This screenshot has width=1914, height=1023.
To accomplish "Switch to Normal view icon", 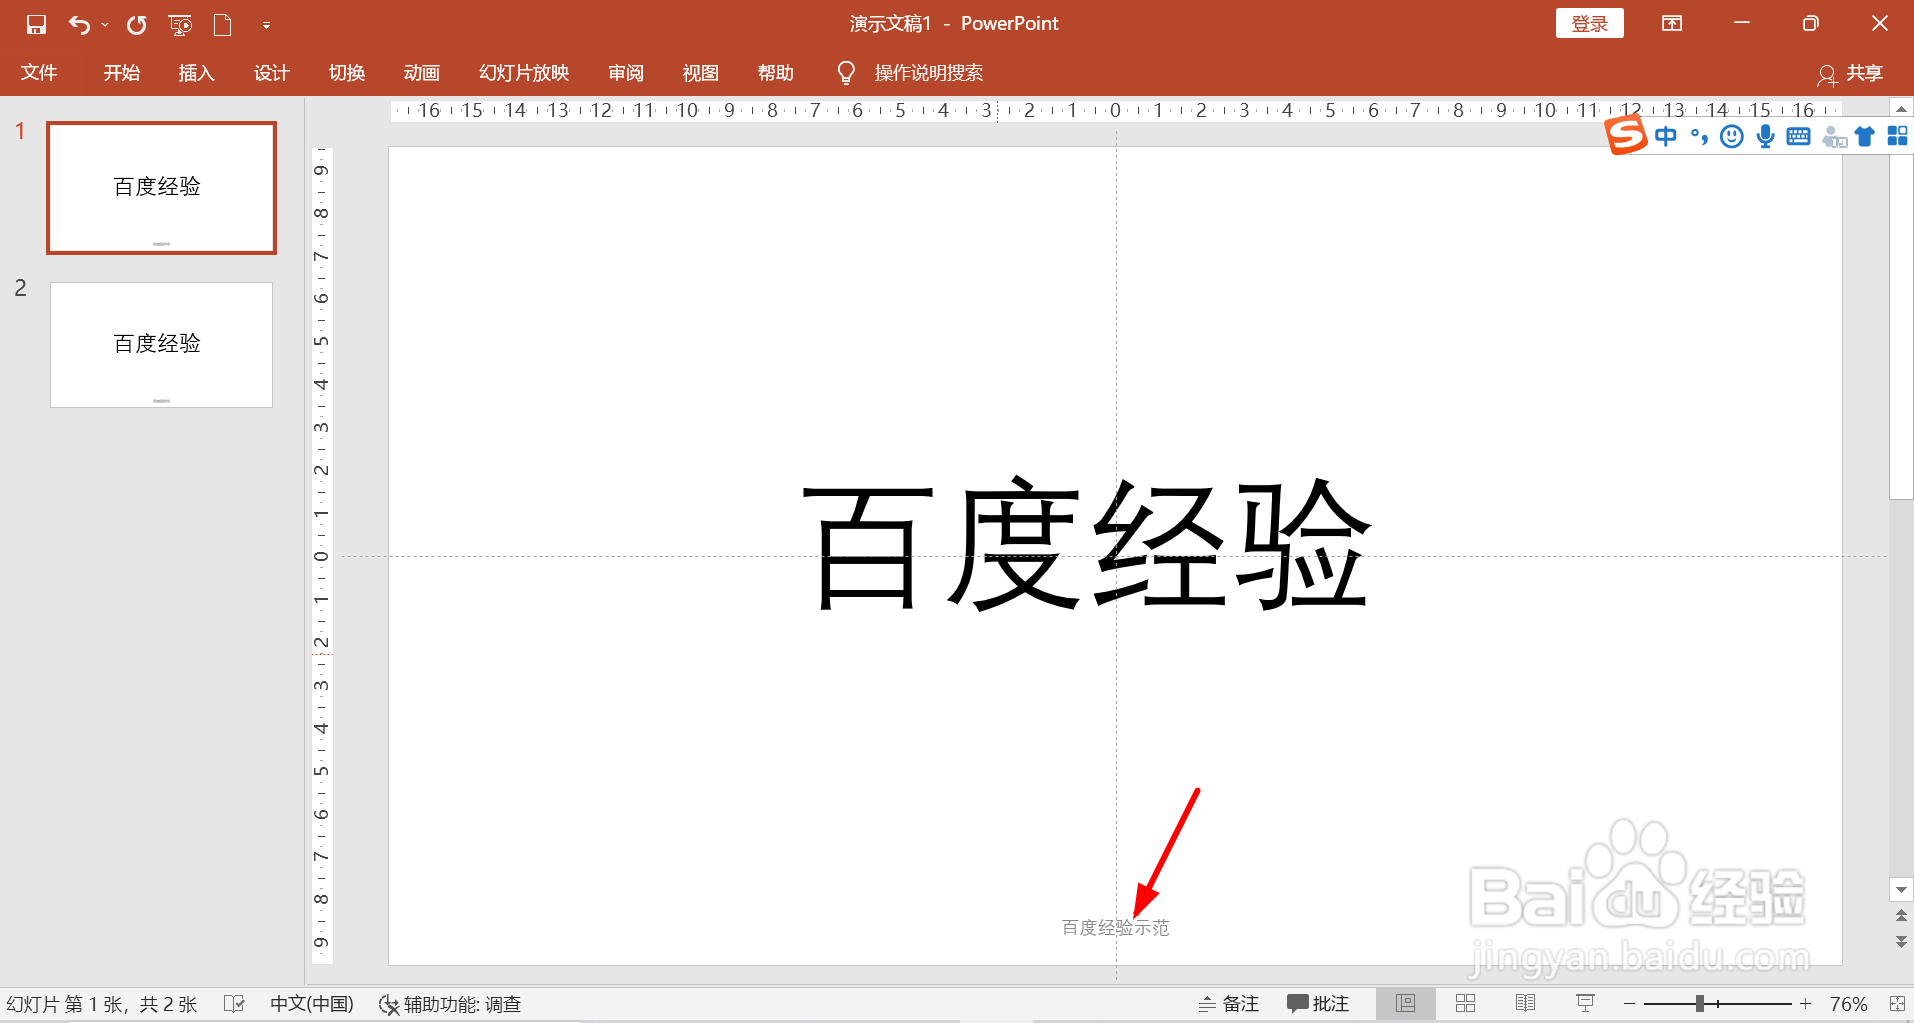I will 1405,1003.
